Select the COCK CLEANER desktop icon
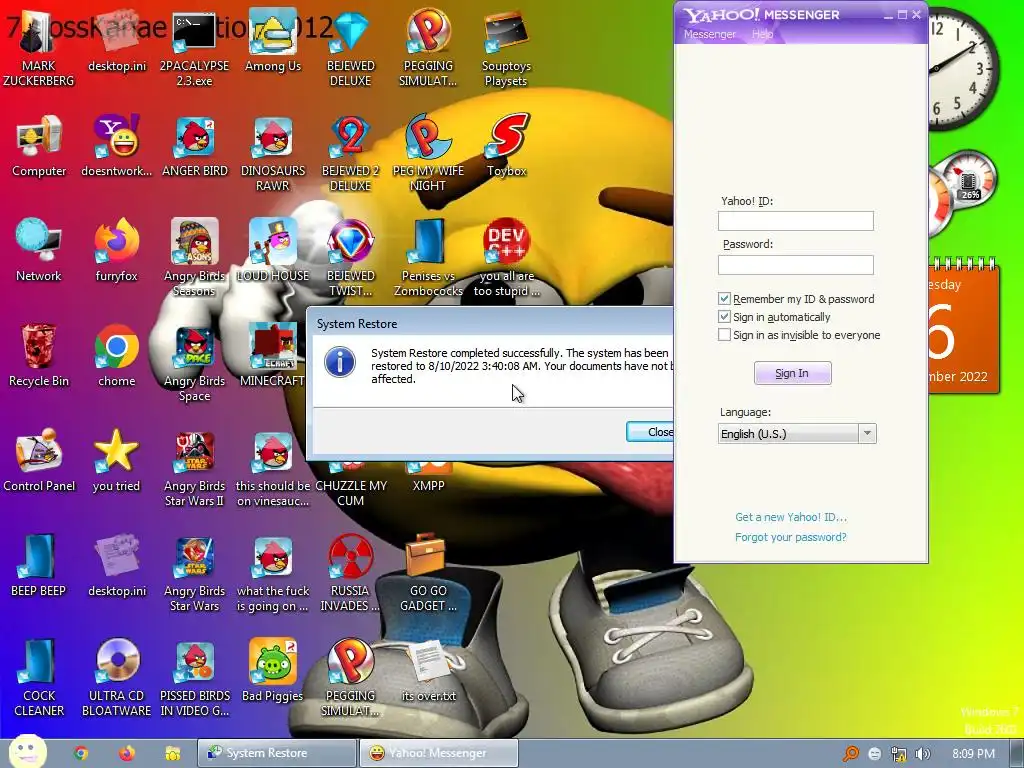1024x768 pixels. 39,678
